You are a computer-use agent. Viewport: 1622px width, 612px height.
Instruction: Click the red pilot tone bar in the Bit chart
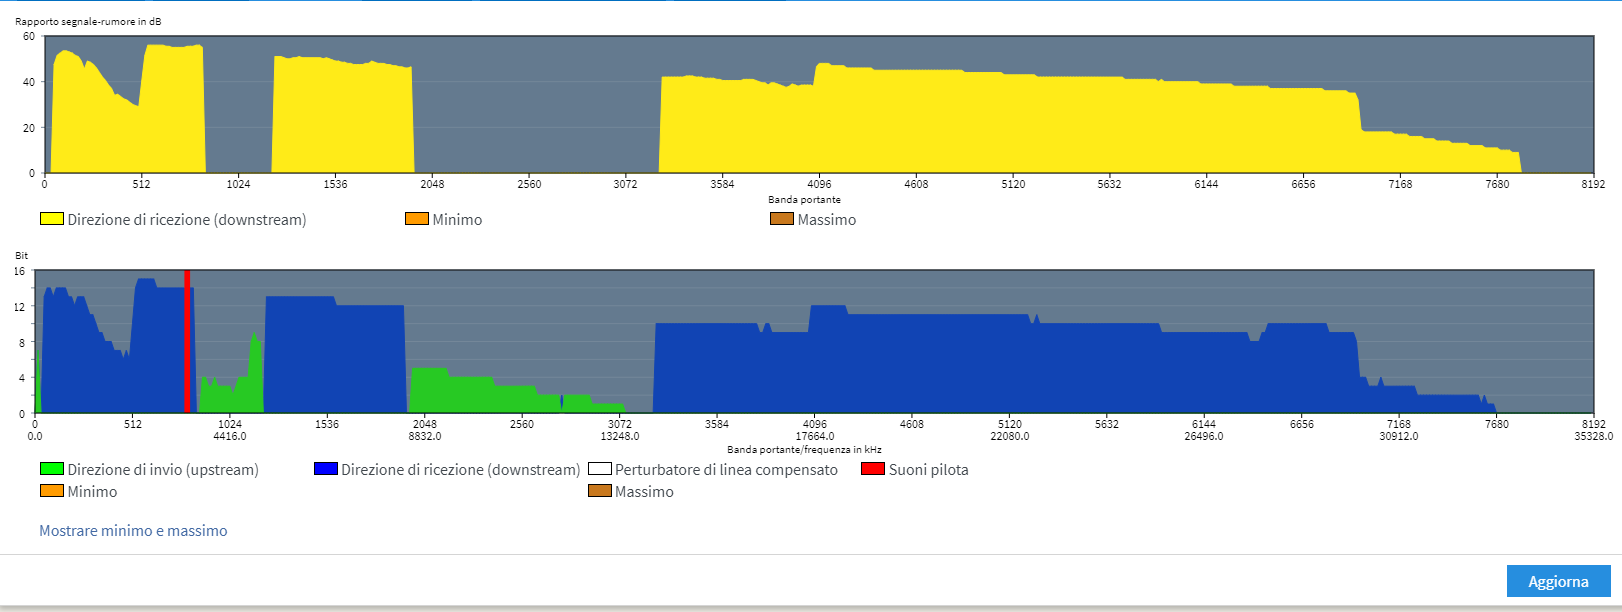(187, 340)
